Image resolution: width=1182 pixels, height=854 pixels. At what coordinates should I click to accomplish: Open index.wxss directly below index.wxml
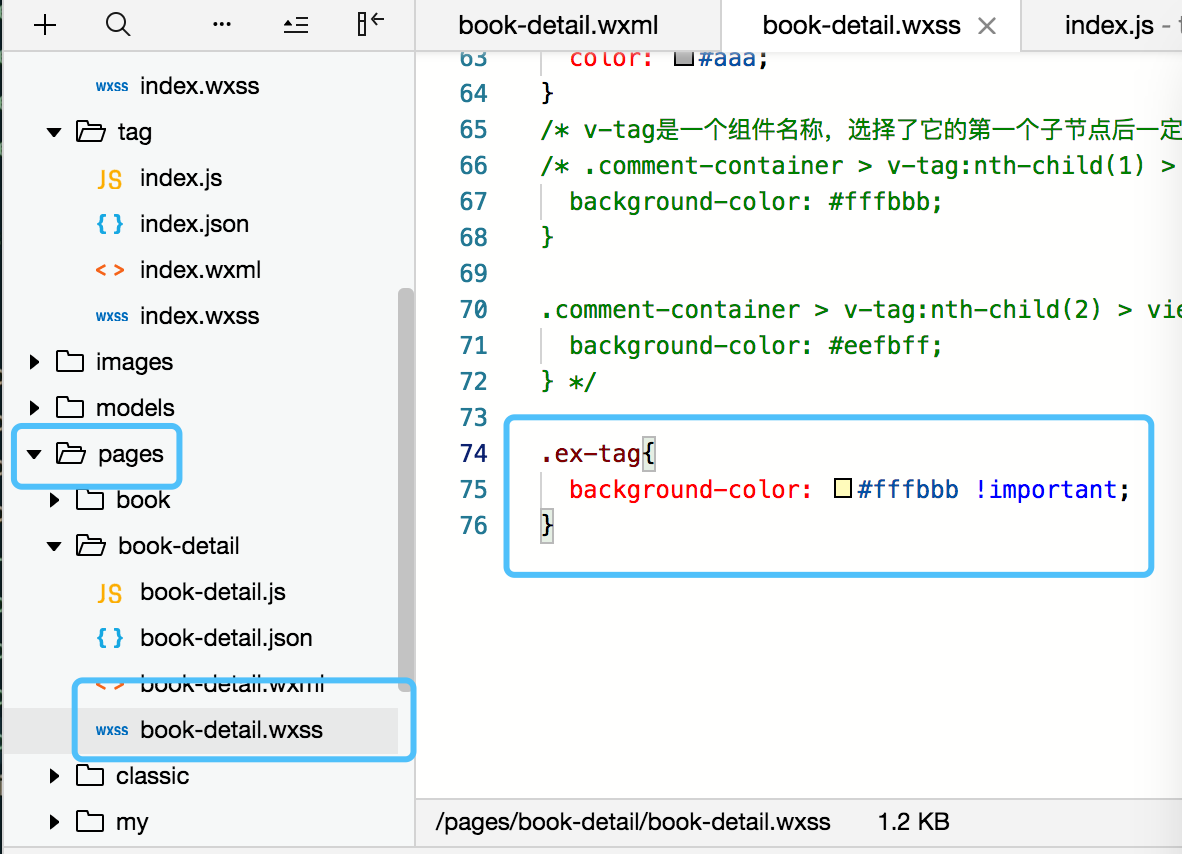[199, 316]
